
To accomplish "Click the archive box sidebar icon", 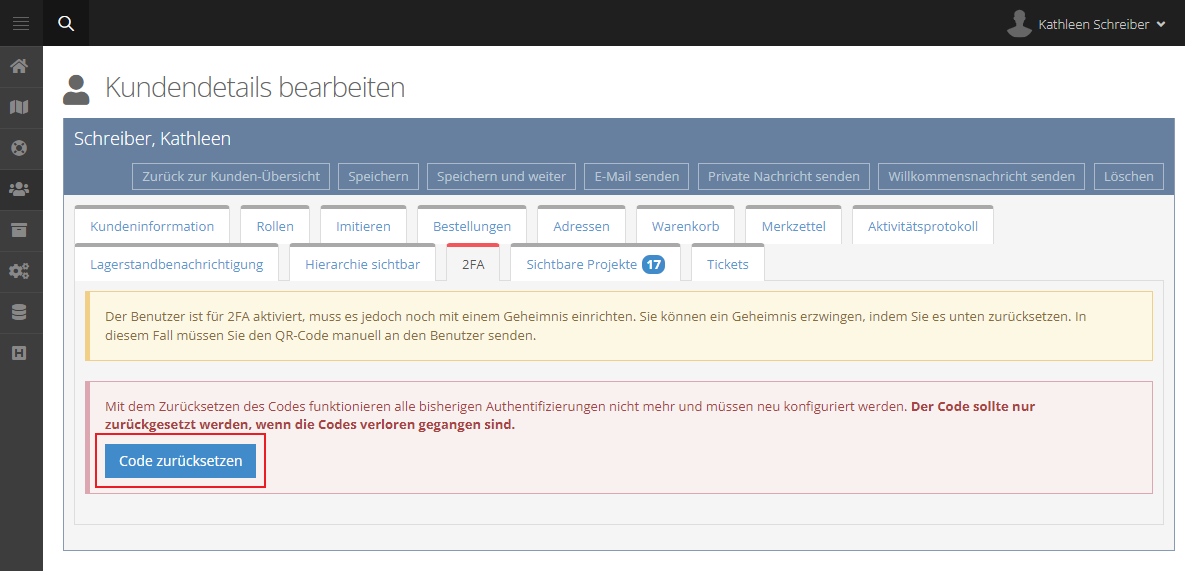I will point(20,230).
